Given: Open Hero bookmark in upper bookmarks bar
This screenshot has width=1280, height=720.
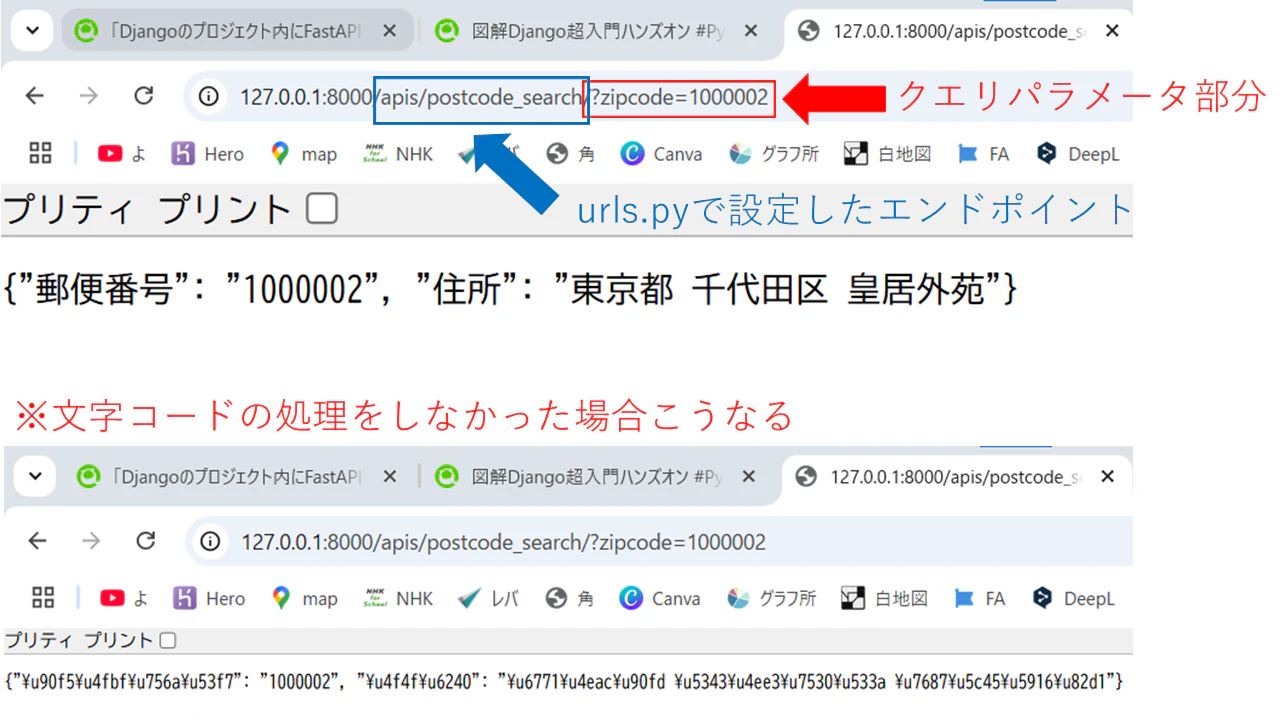Looking at the screenshot, I should click(x=207, y=154).
